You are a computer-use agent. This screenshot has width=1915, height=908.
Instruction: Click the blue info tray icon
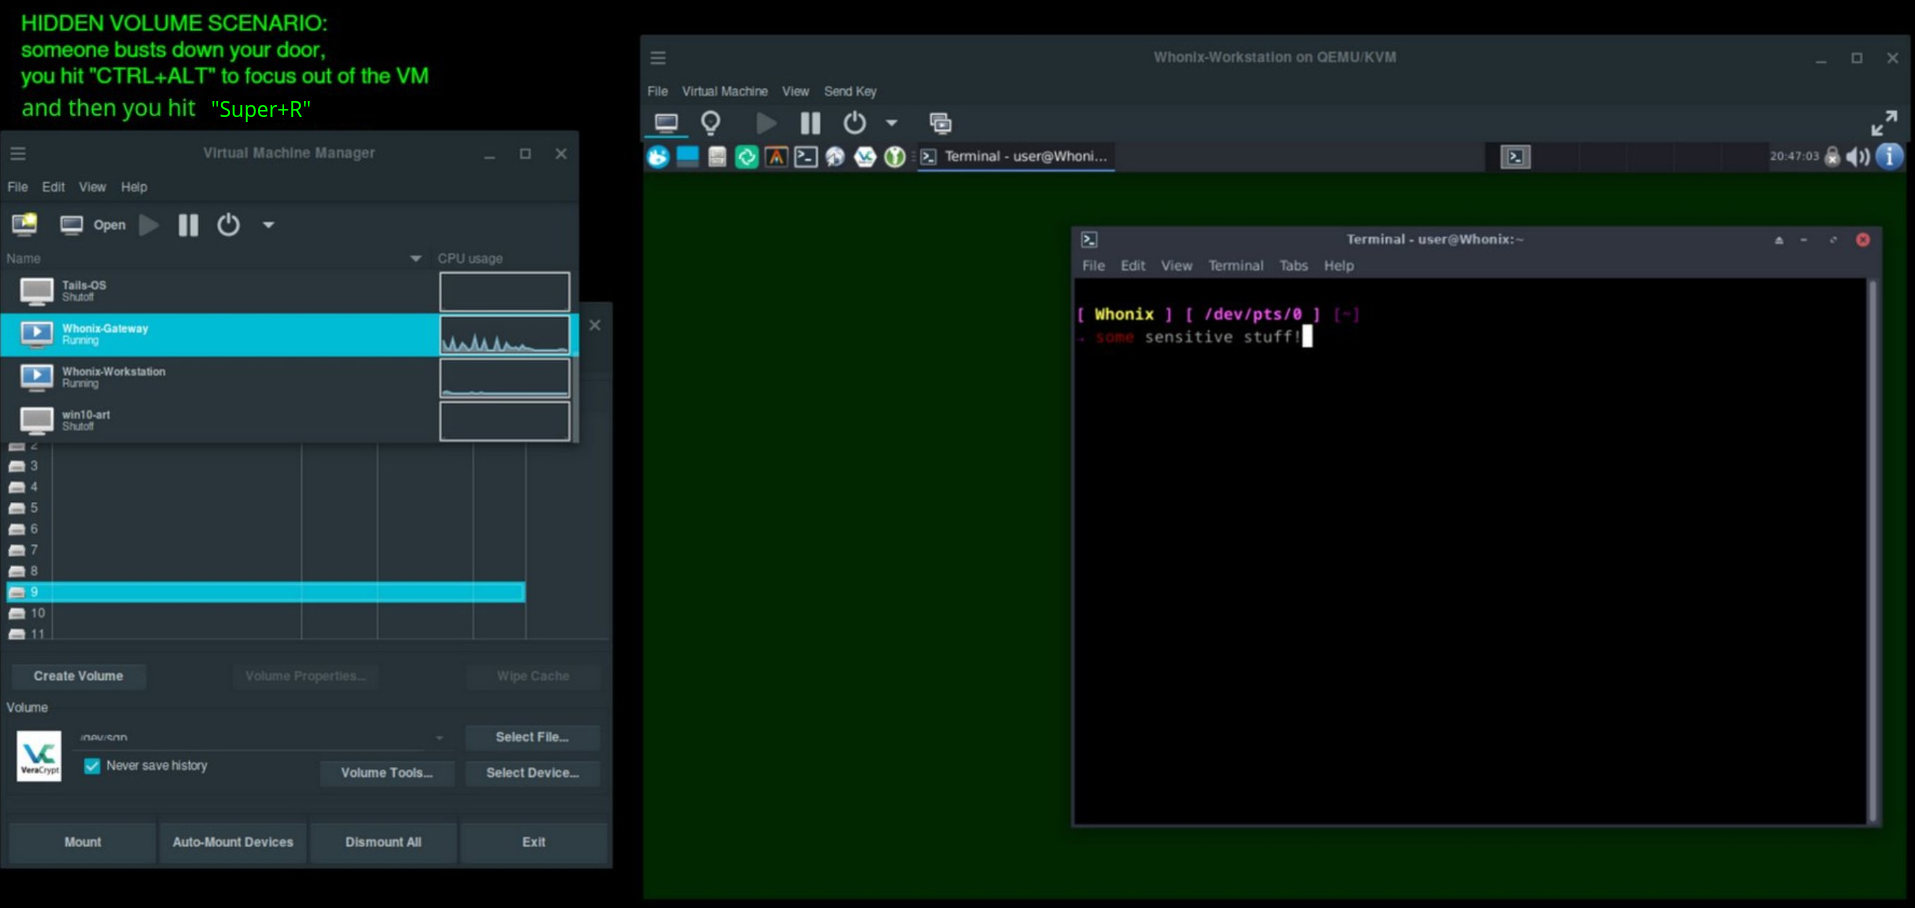[1889, 157]
